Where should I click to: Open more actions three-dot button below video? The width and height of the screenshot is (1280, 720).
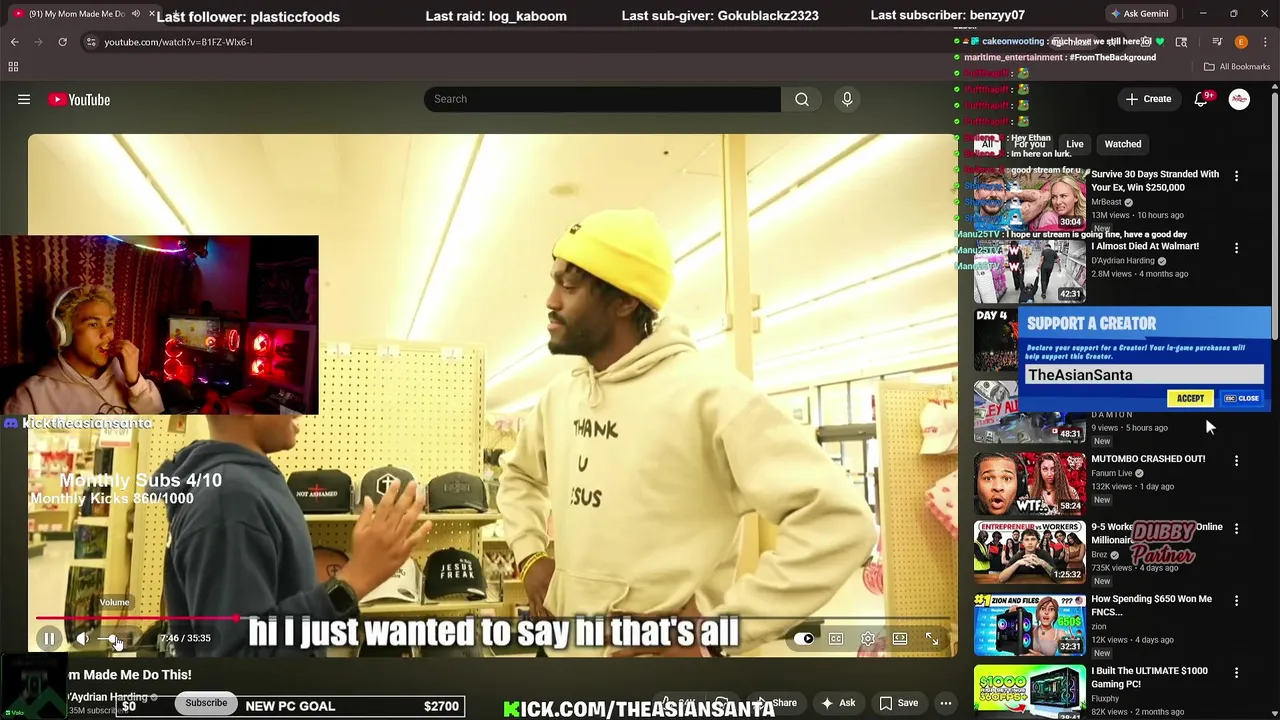pos(945,703)
